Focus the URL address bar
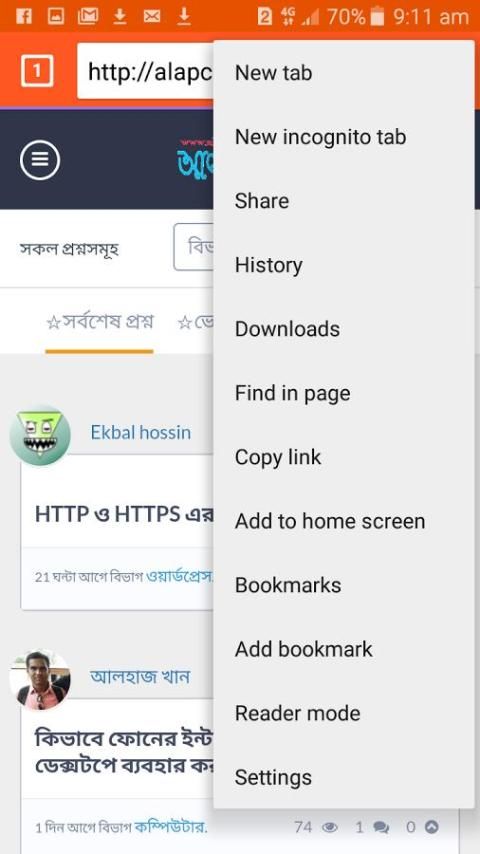Image resolution: width=480 pixels, height=854 pixels. coord(145,71)
